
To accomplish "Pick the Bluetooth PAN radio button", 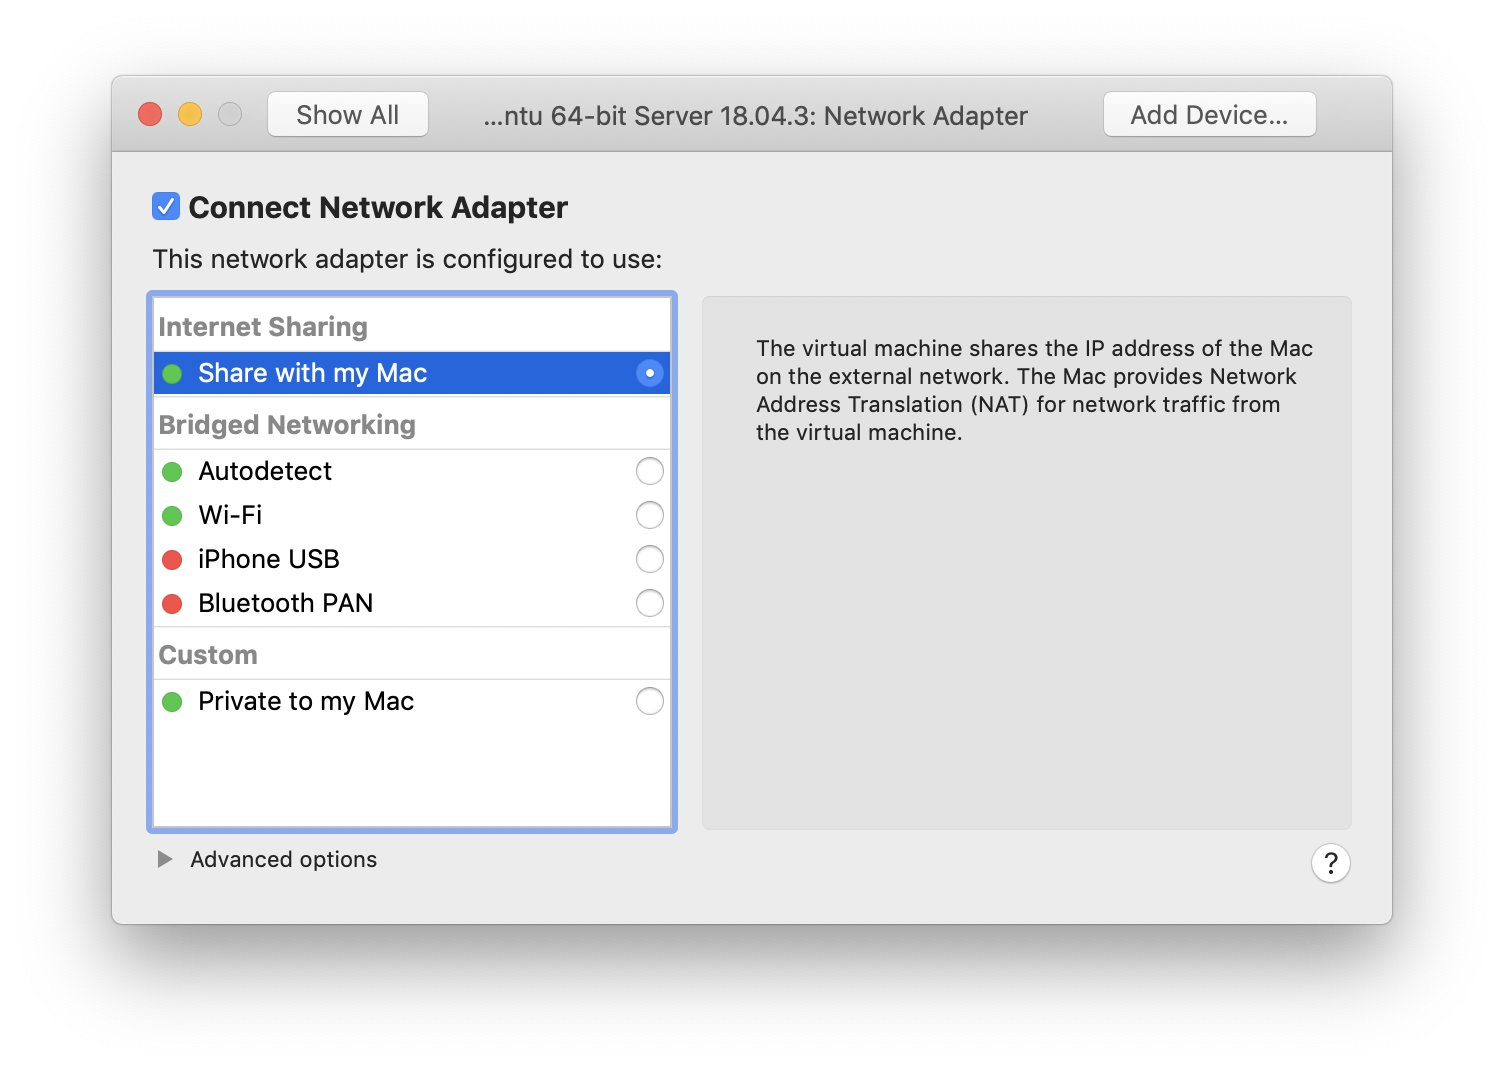I will pos(649,603).
